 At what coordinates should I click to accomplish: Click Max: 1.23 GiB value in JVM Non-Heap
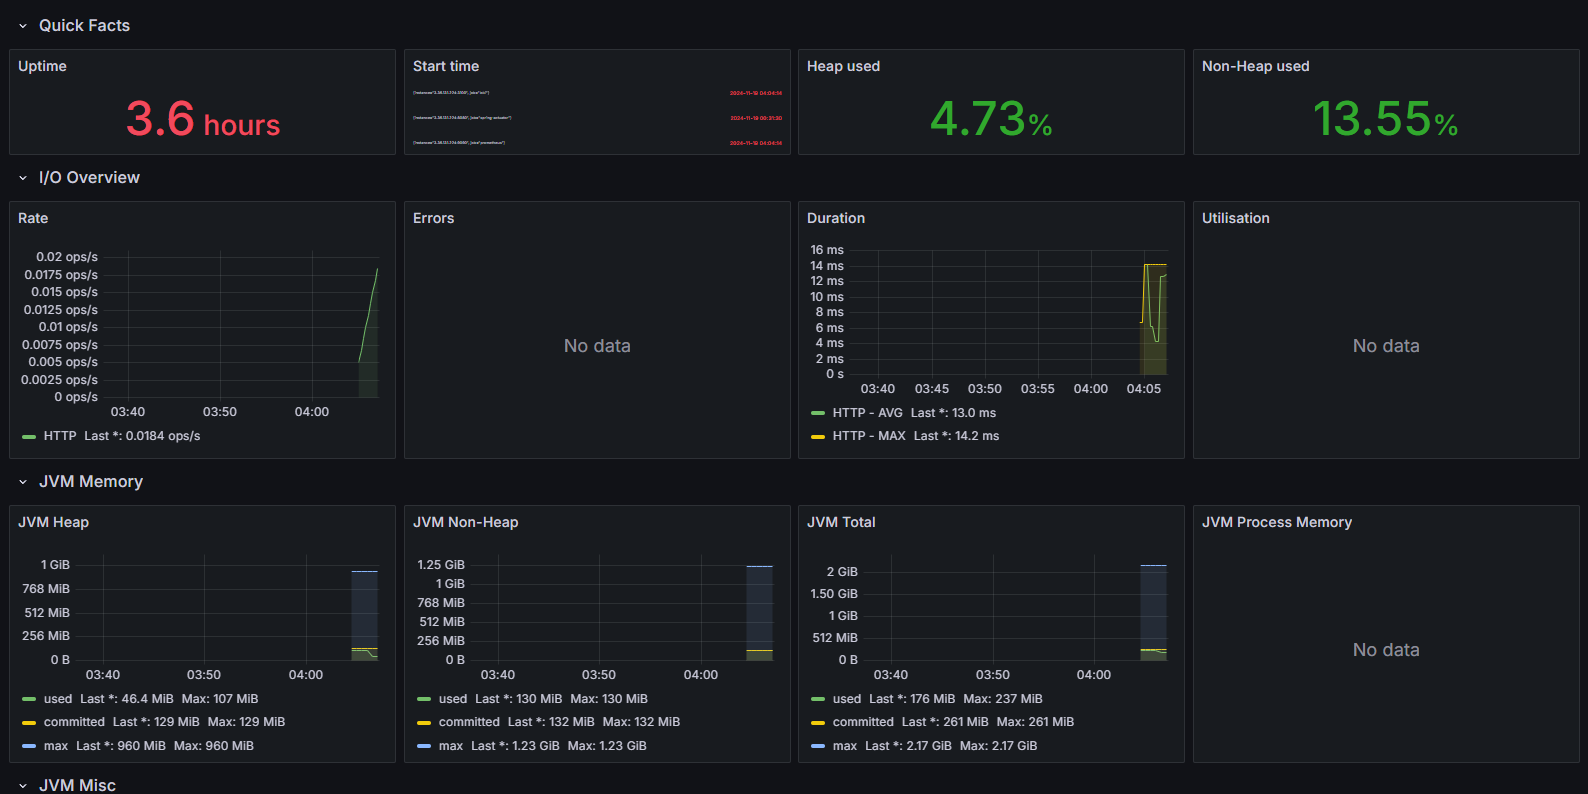pyautogui.click(x=607, y=746)
